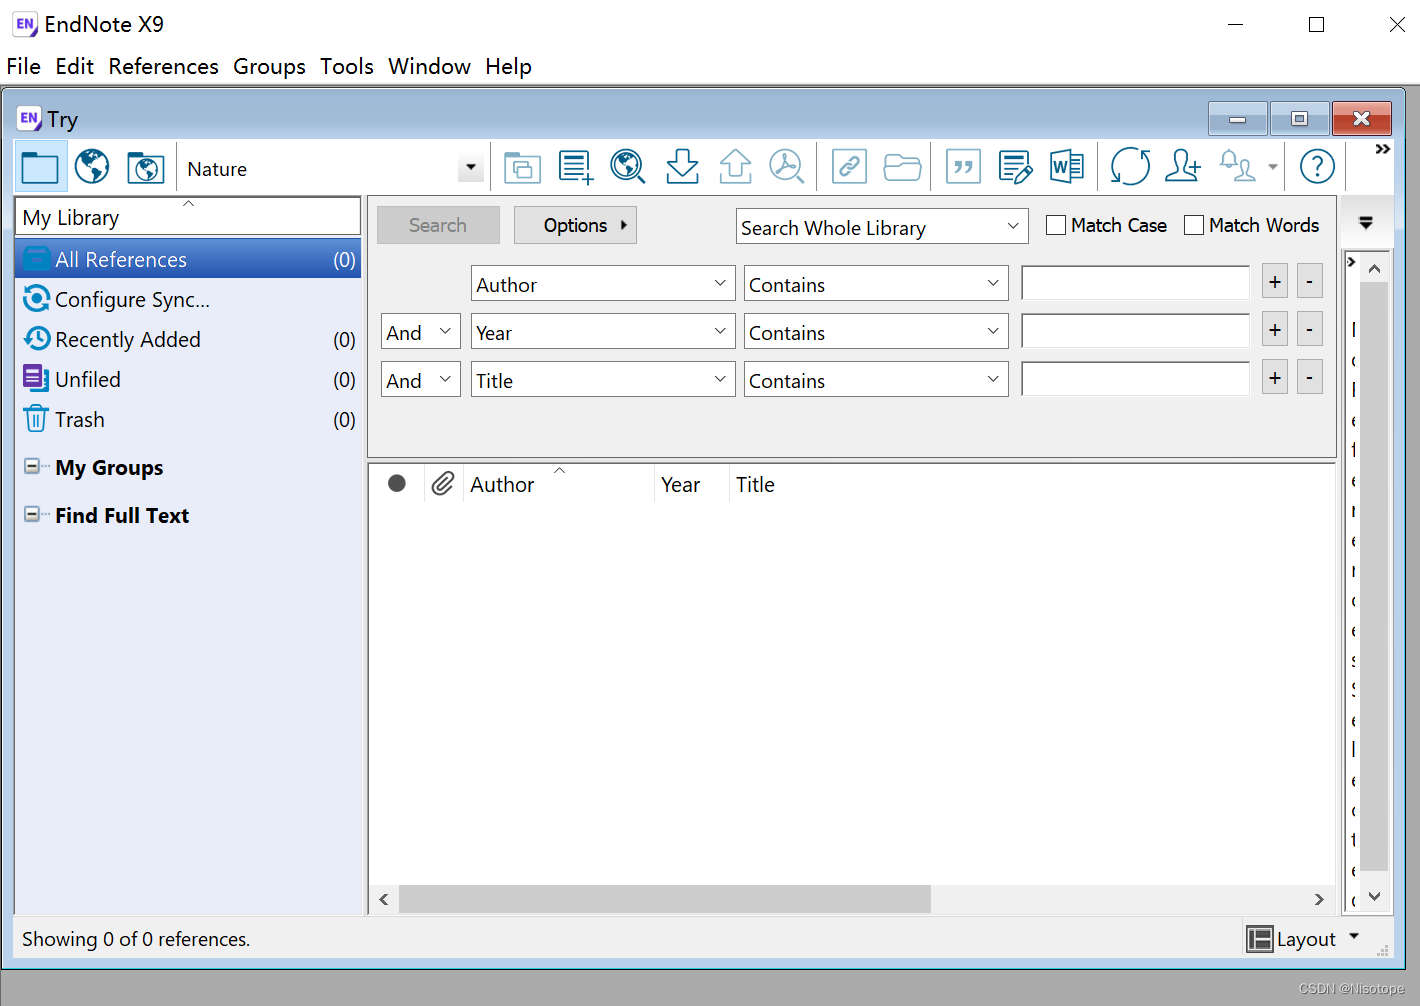Click the read/unread dot column header
Image resolution: width=1420 pixels, height=1006 pixels.
(x=397, y=484)
